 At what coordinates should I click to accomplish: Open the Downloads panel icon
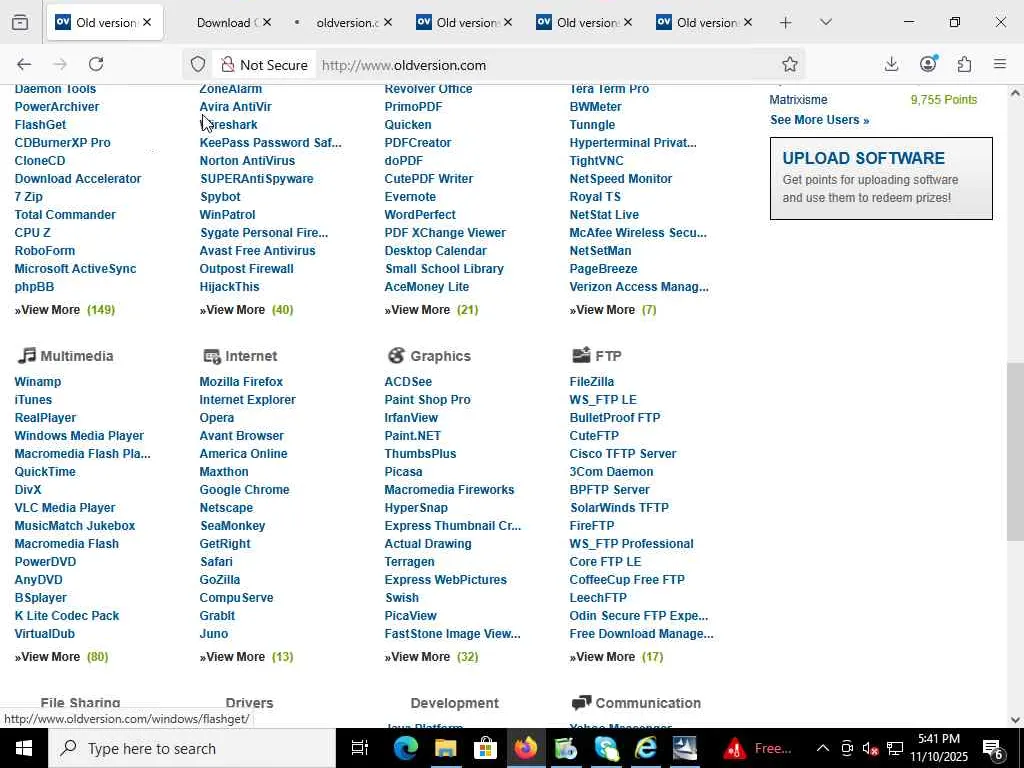(x=891, y=64)
